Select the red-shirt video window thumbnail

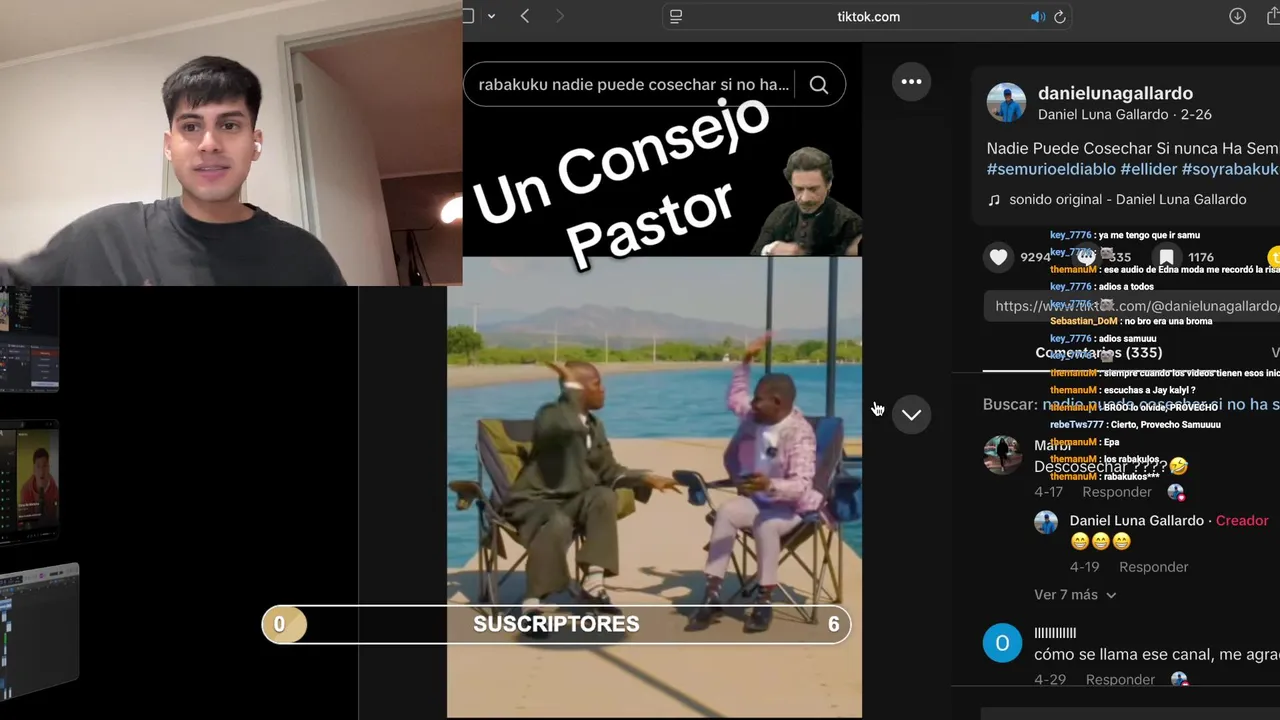pos(29,483)
